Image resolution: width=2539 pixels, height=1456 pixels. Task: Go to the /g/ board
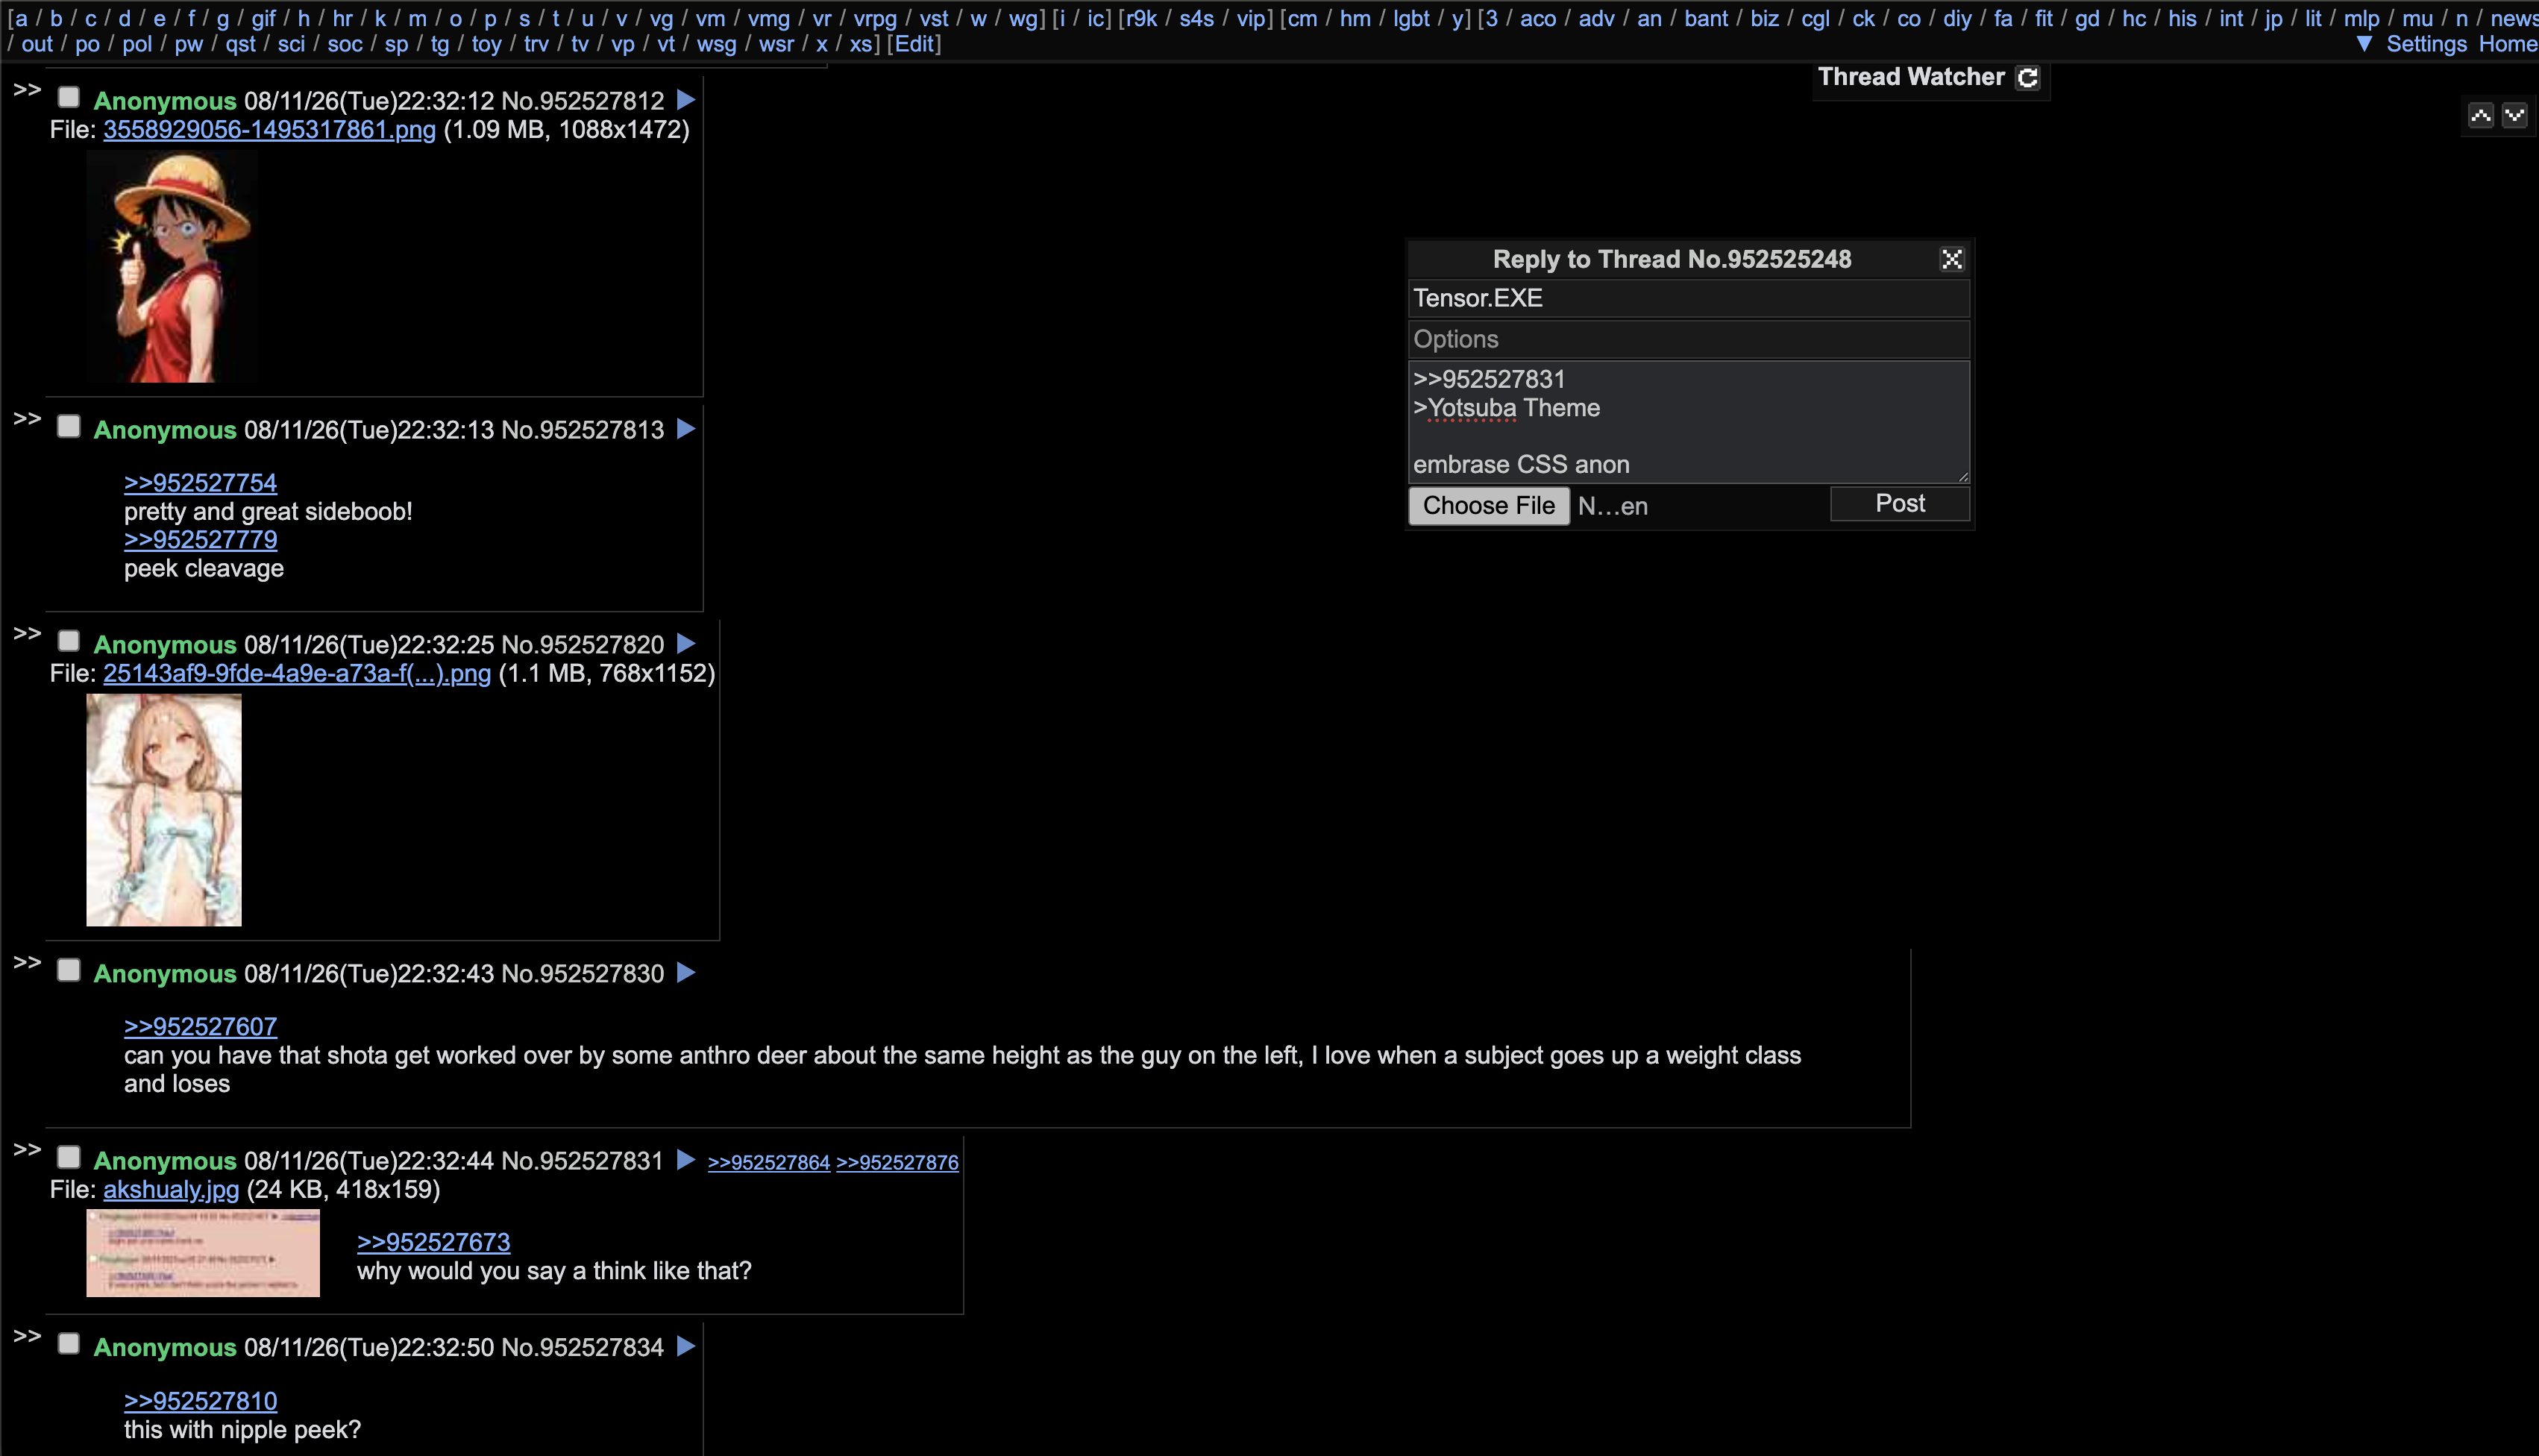coord(222,19)
